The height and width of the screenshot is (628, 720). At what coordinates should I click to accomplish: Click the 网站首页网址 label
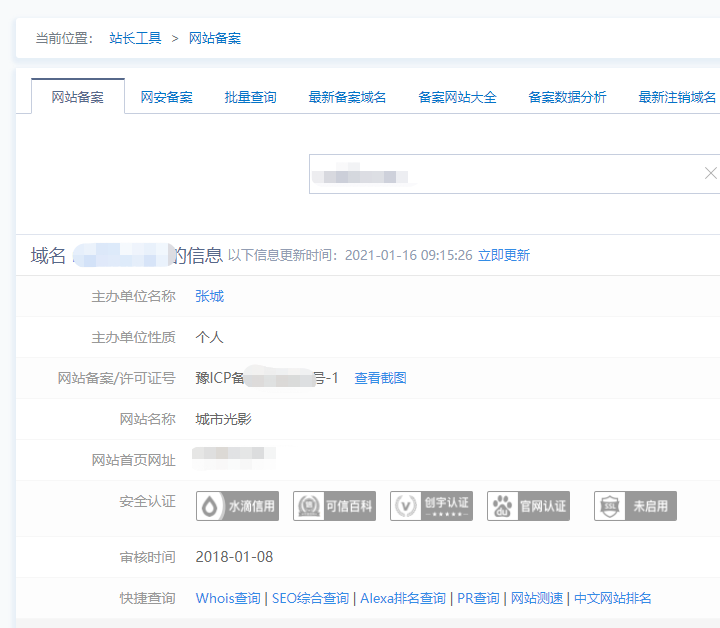134,460
